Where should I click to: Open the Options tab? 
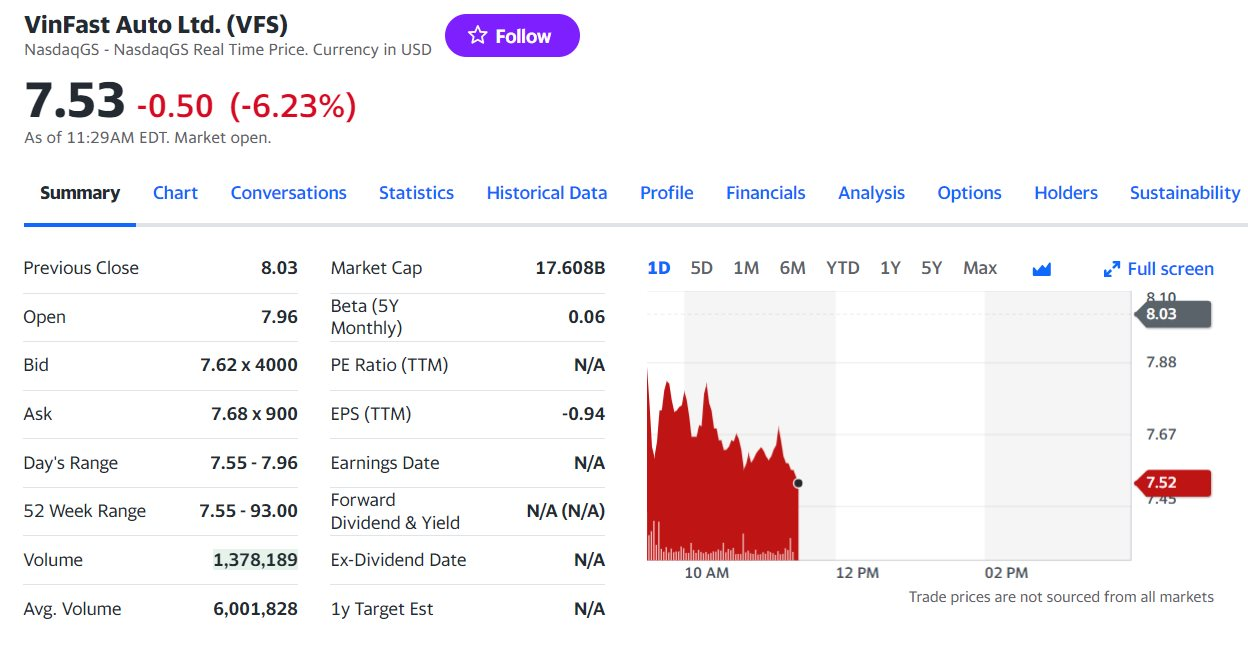tap(969, 193)
